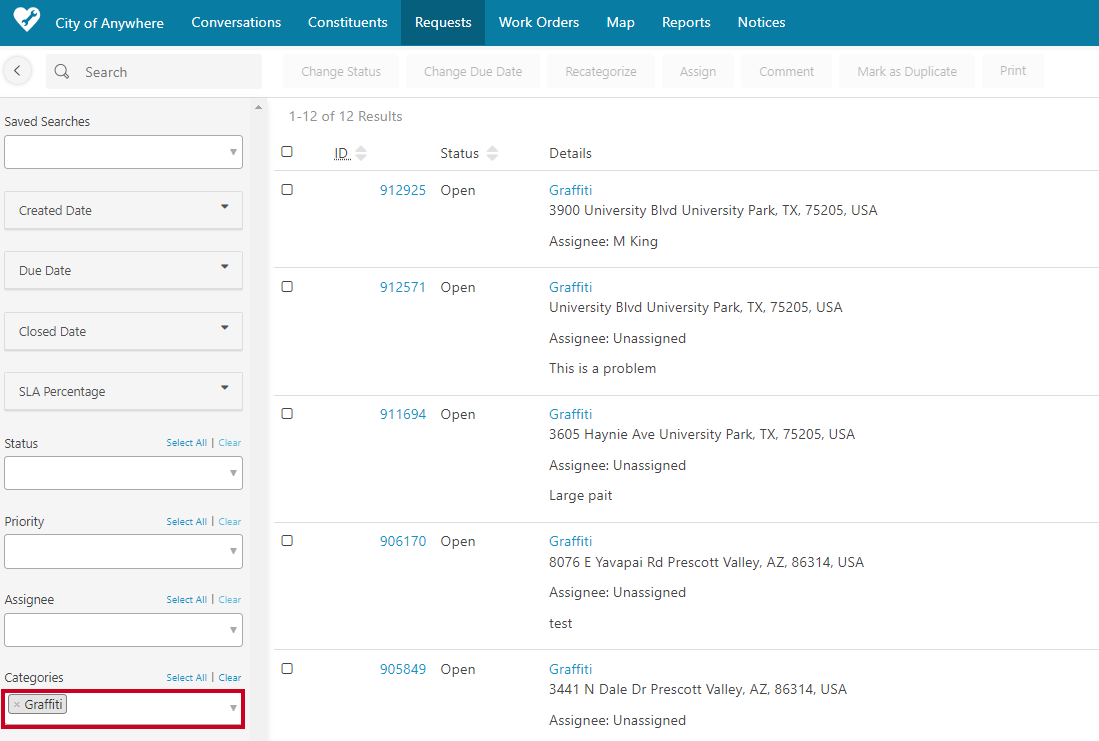Image resolution: width=1099 pixels, height=741 pixels.
Task: Click Select All for Priority filter
Action: (186, 522)
